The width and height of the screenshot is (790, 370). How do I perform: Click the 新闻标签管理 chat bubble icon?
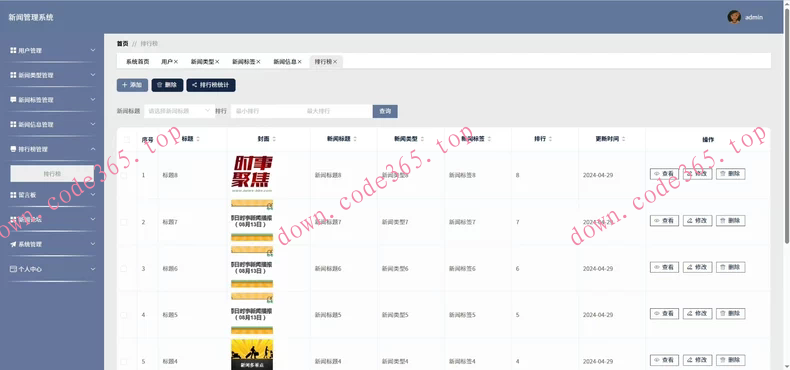(x=13, y=100)
